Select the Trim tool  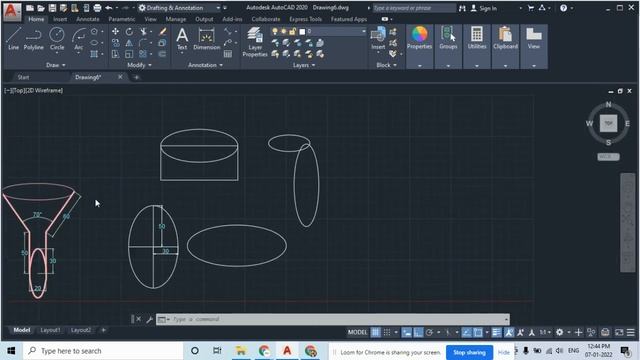[x=143, y=31]
